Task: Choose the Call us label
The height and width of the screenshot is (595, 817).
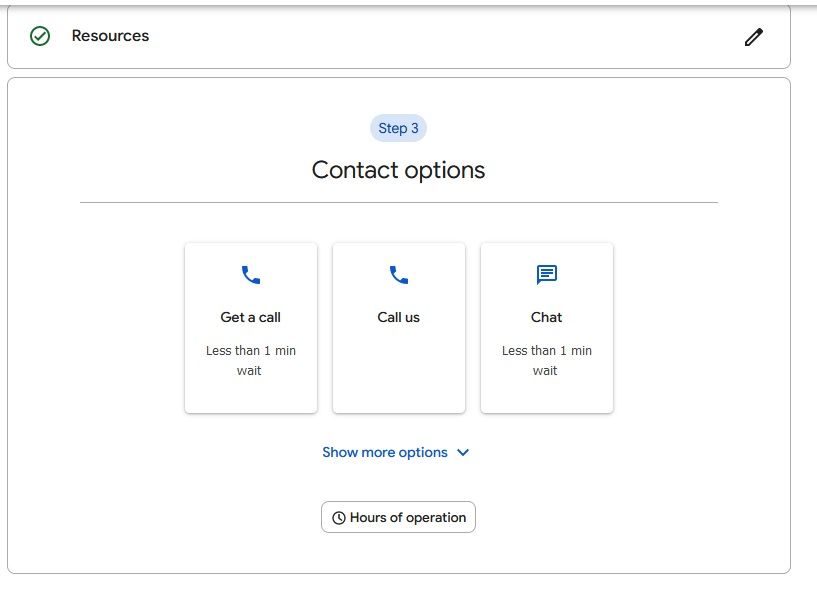Action: click(398, 317)
